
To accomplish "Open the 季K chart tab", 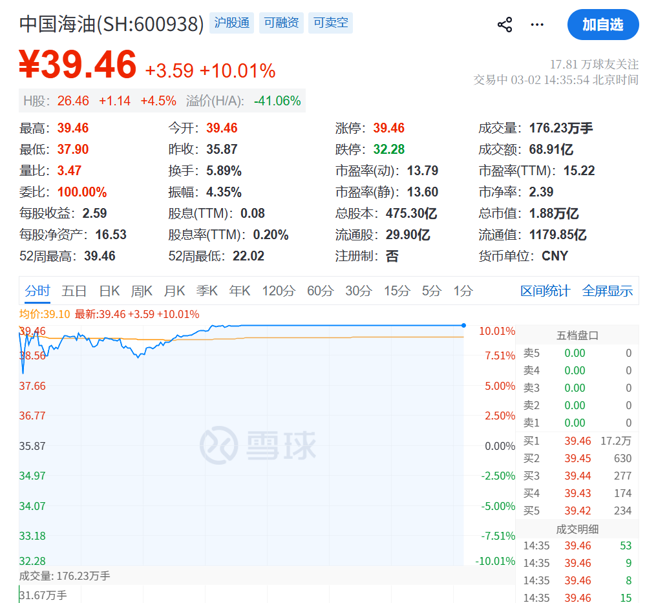I will [x=207, y=291].
